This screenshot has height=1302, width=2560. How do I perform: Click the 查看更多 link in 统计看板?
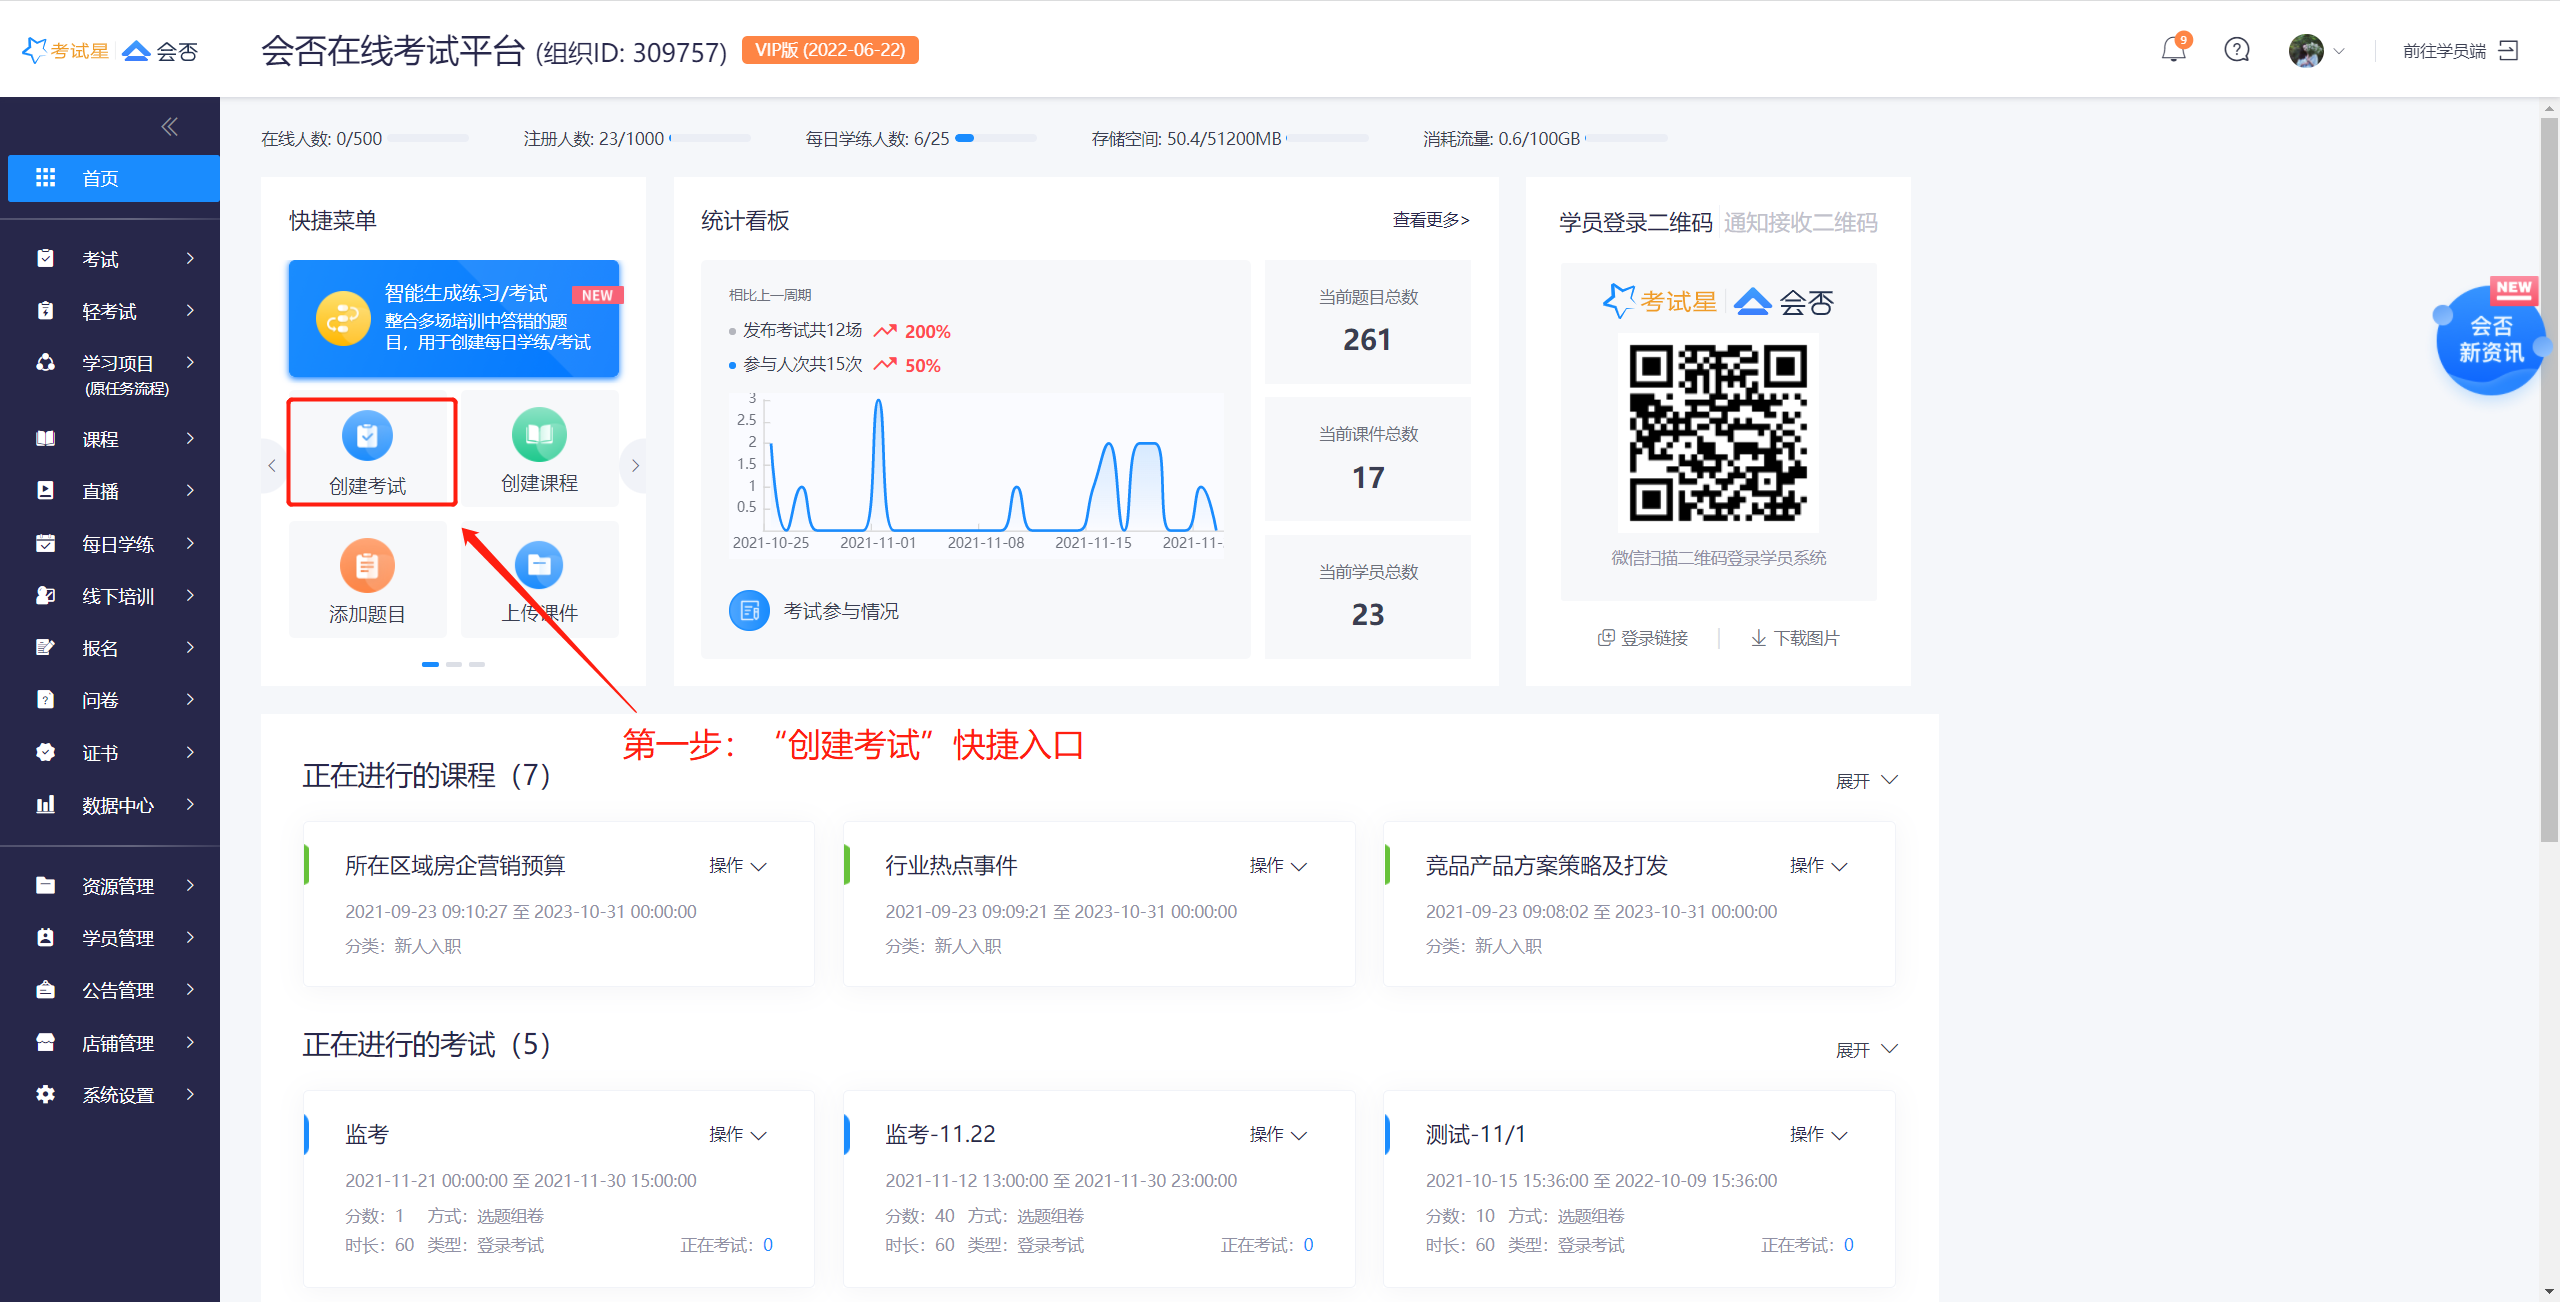(x=1430, y=220)
